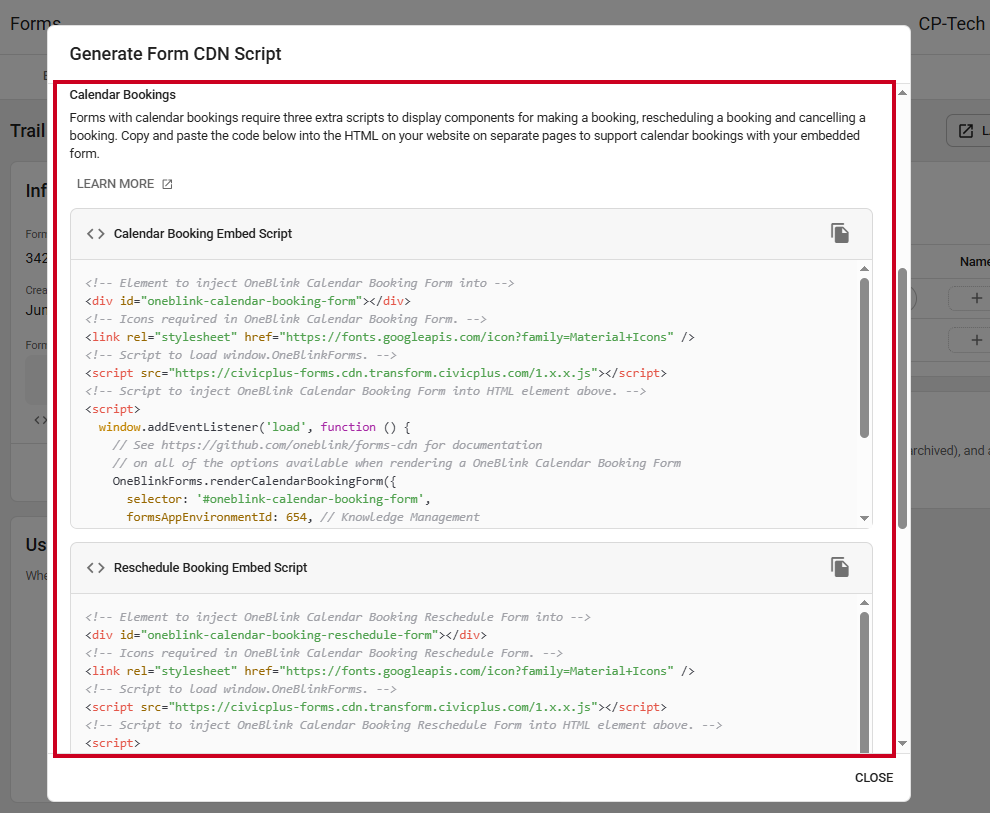Click the CP-Tech label in background header

coord(951,24)
